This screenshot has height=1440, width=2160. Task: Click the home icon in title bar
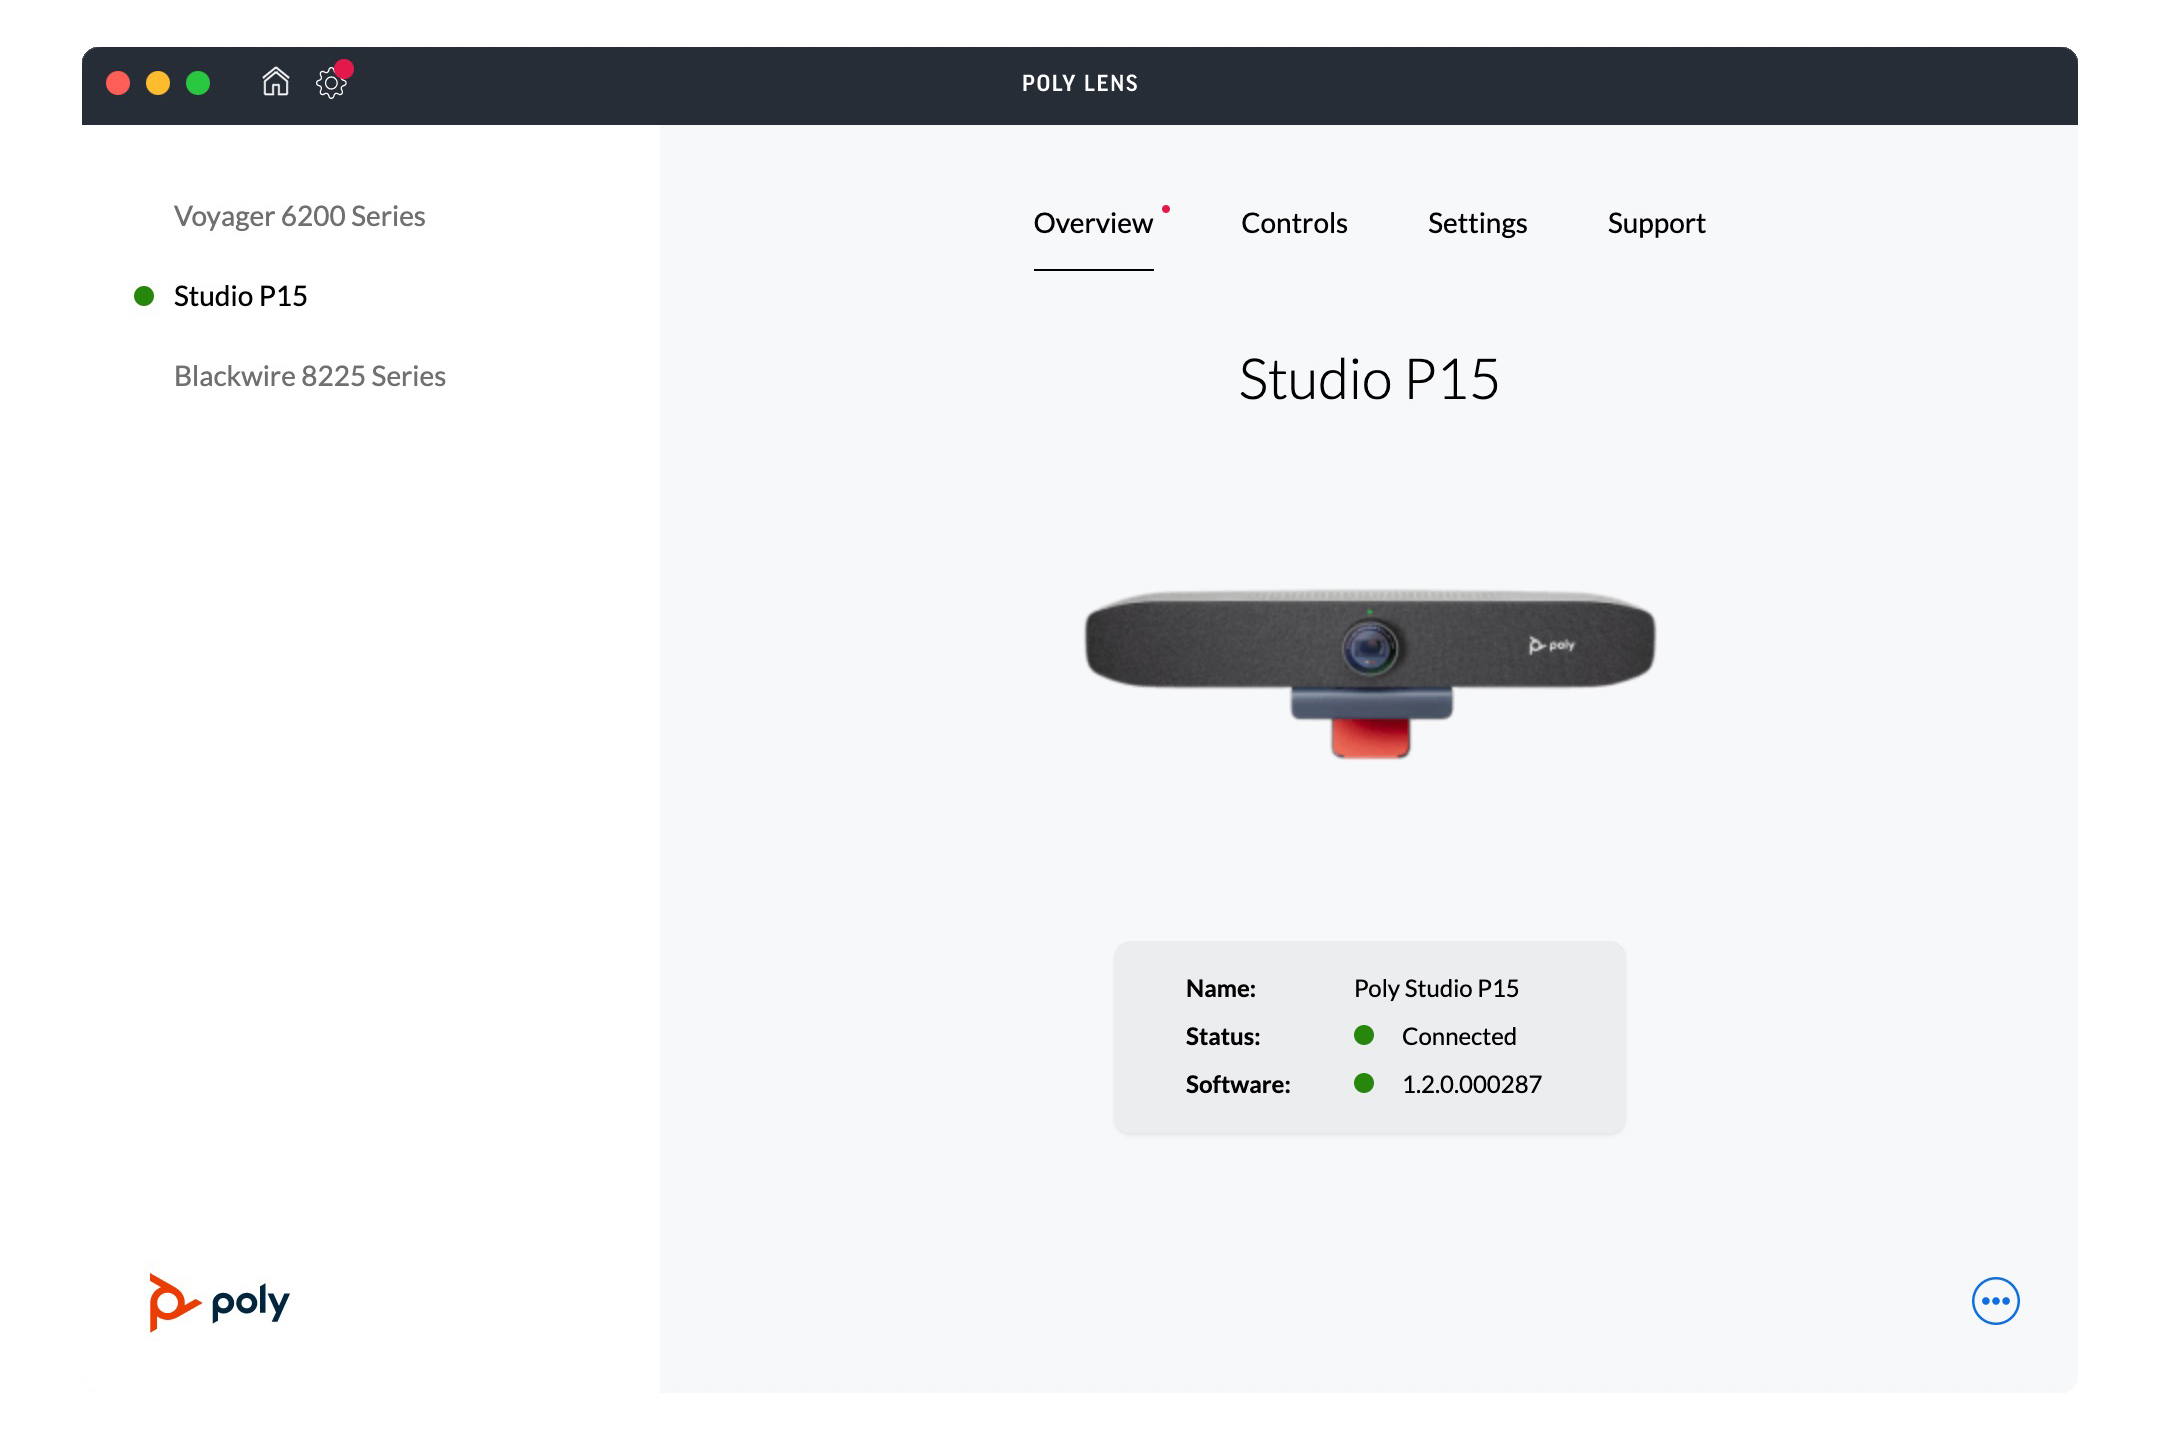click(275, 82)
